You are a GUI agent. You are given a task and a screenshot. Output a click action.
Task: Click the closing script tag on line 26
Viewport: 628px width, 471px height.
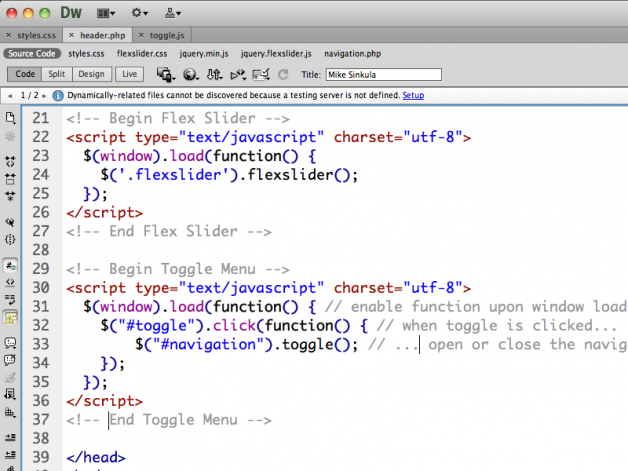pyautogui.click(x=105, y=213)
